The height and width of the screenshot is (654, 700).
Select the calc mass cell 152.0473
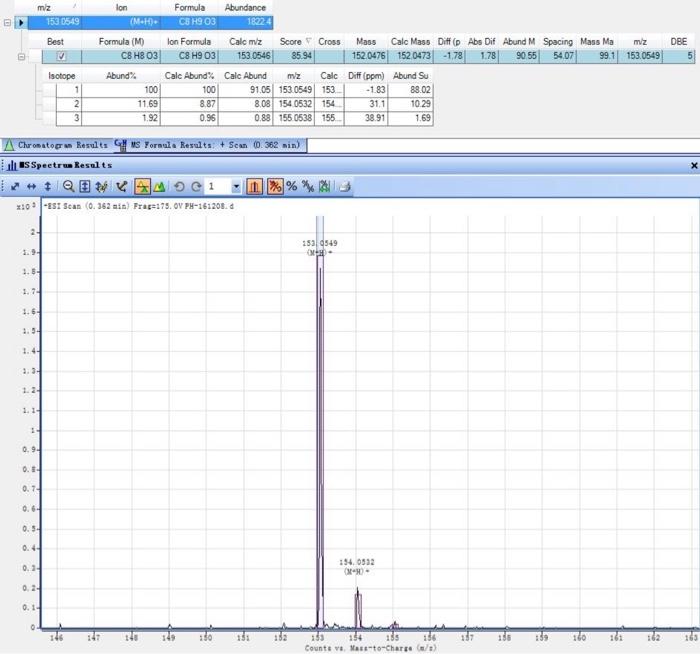point(410,56)
